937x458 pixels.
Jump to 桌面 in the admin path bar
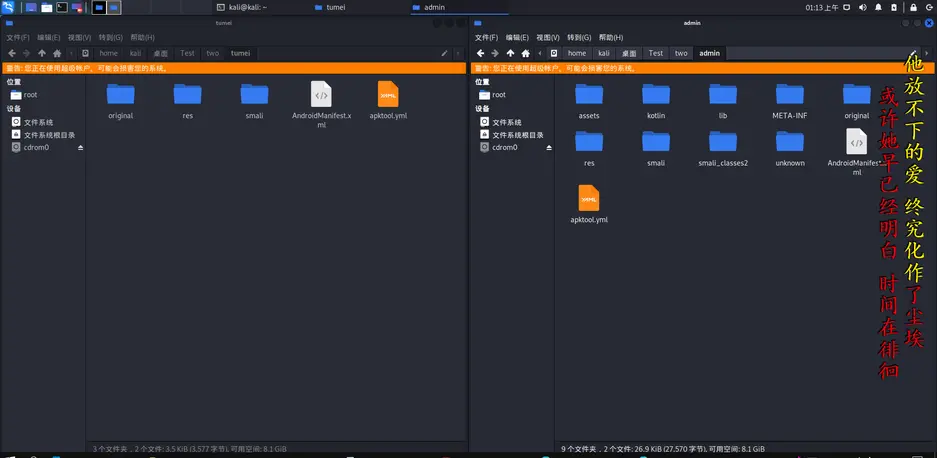(629, 53)
